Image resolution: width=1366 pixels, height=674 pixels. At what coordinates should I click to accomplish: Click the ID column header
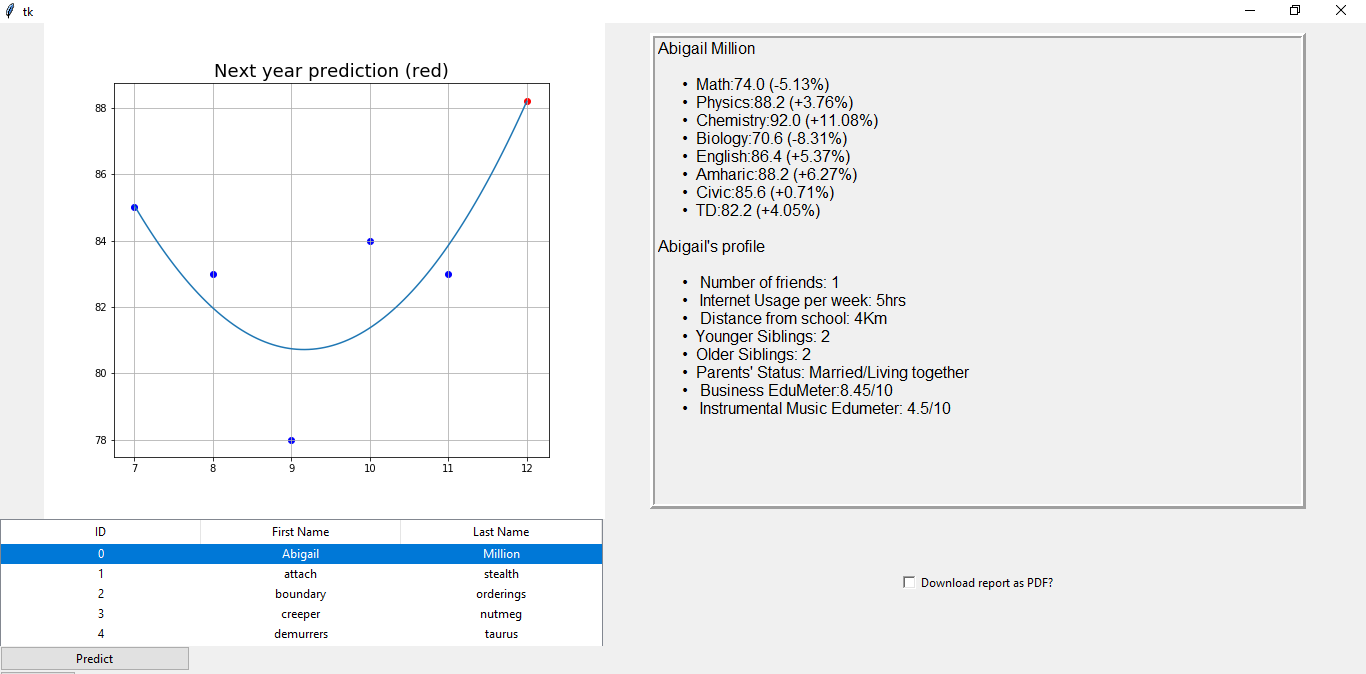click(101, 532)
